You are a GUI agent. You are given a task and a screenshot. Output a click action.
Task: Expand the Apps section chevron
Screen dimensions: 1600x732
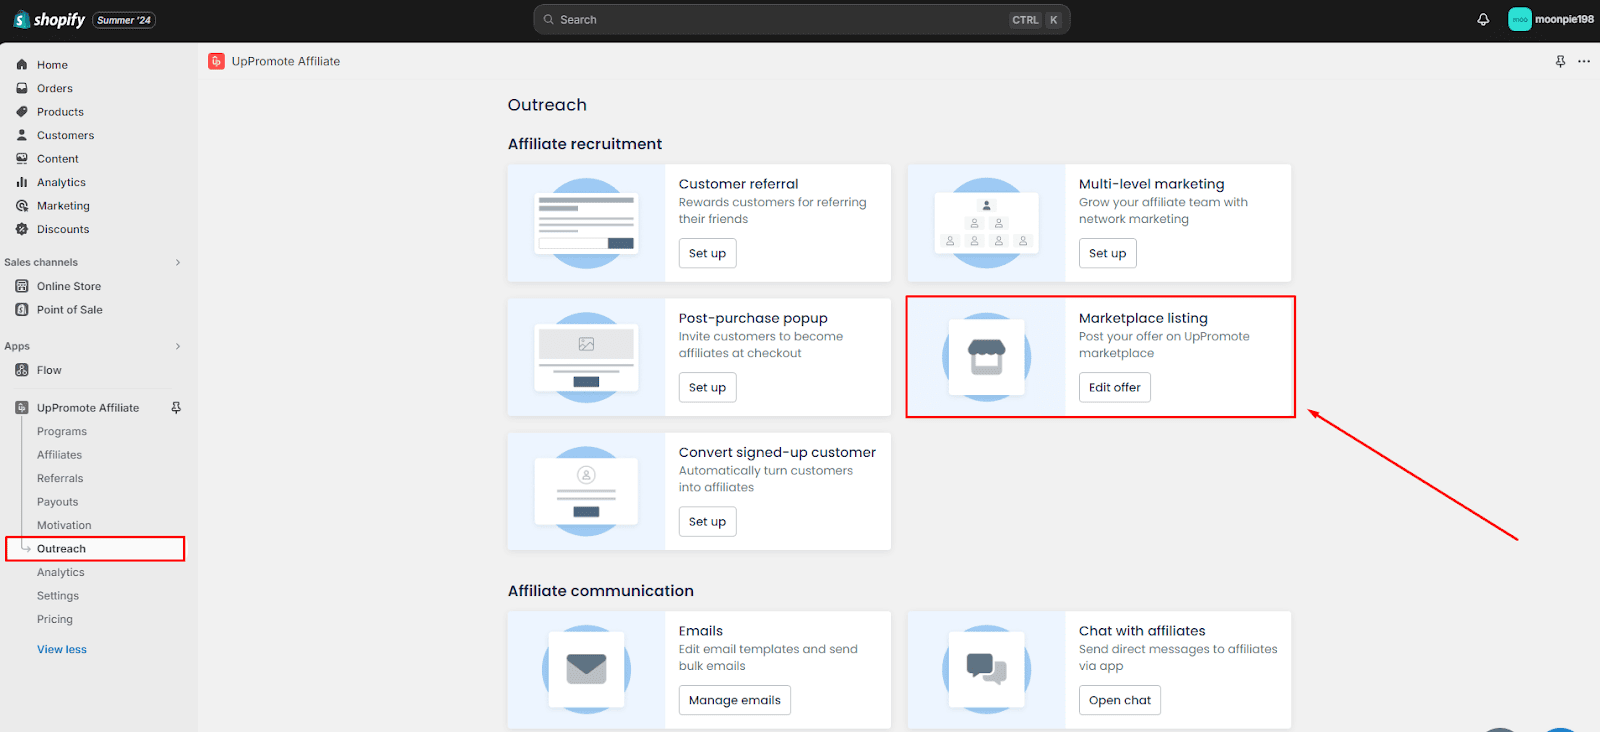[x=178, y=347]
